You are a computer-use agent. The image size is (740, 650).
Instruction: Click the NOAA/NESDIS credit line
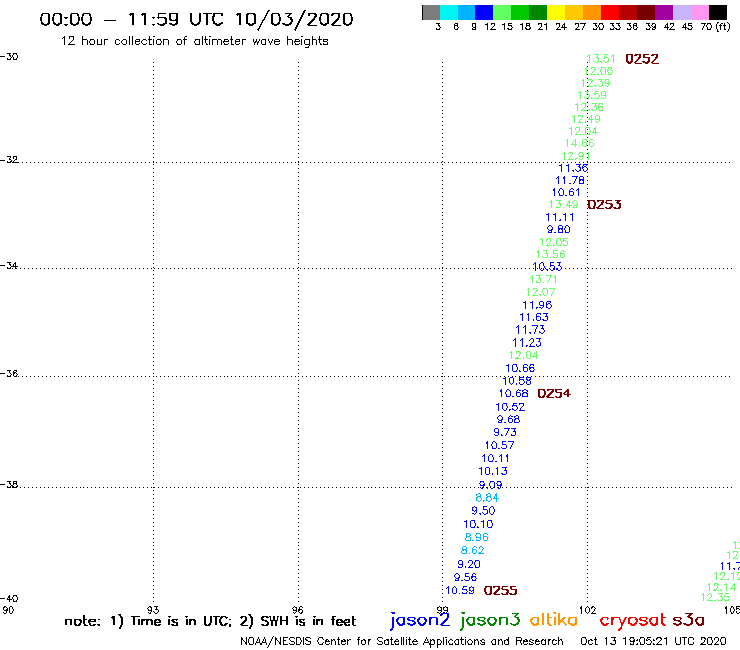[402, 641]
